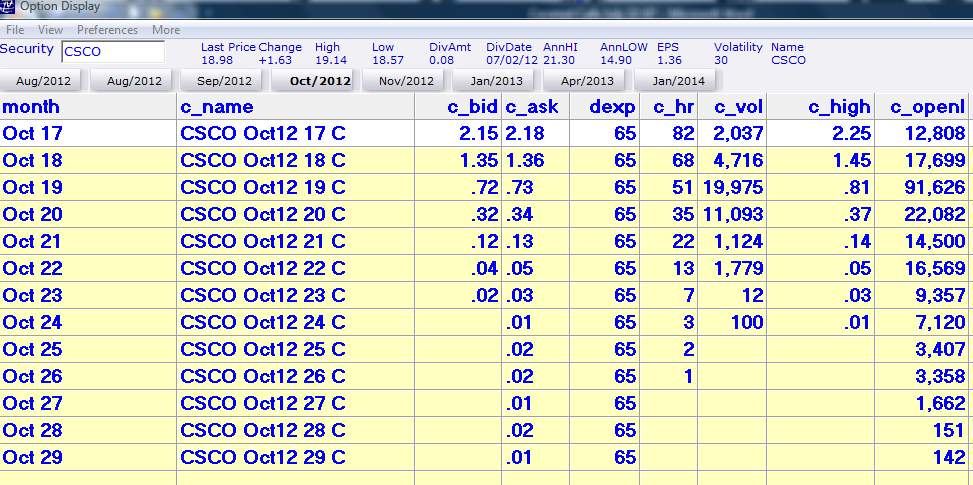The image size is (973, 485).
Task: Select the Oct 22 month cell
Action: click(x=88, y=268)
